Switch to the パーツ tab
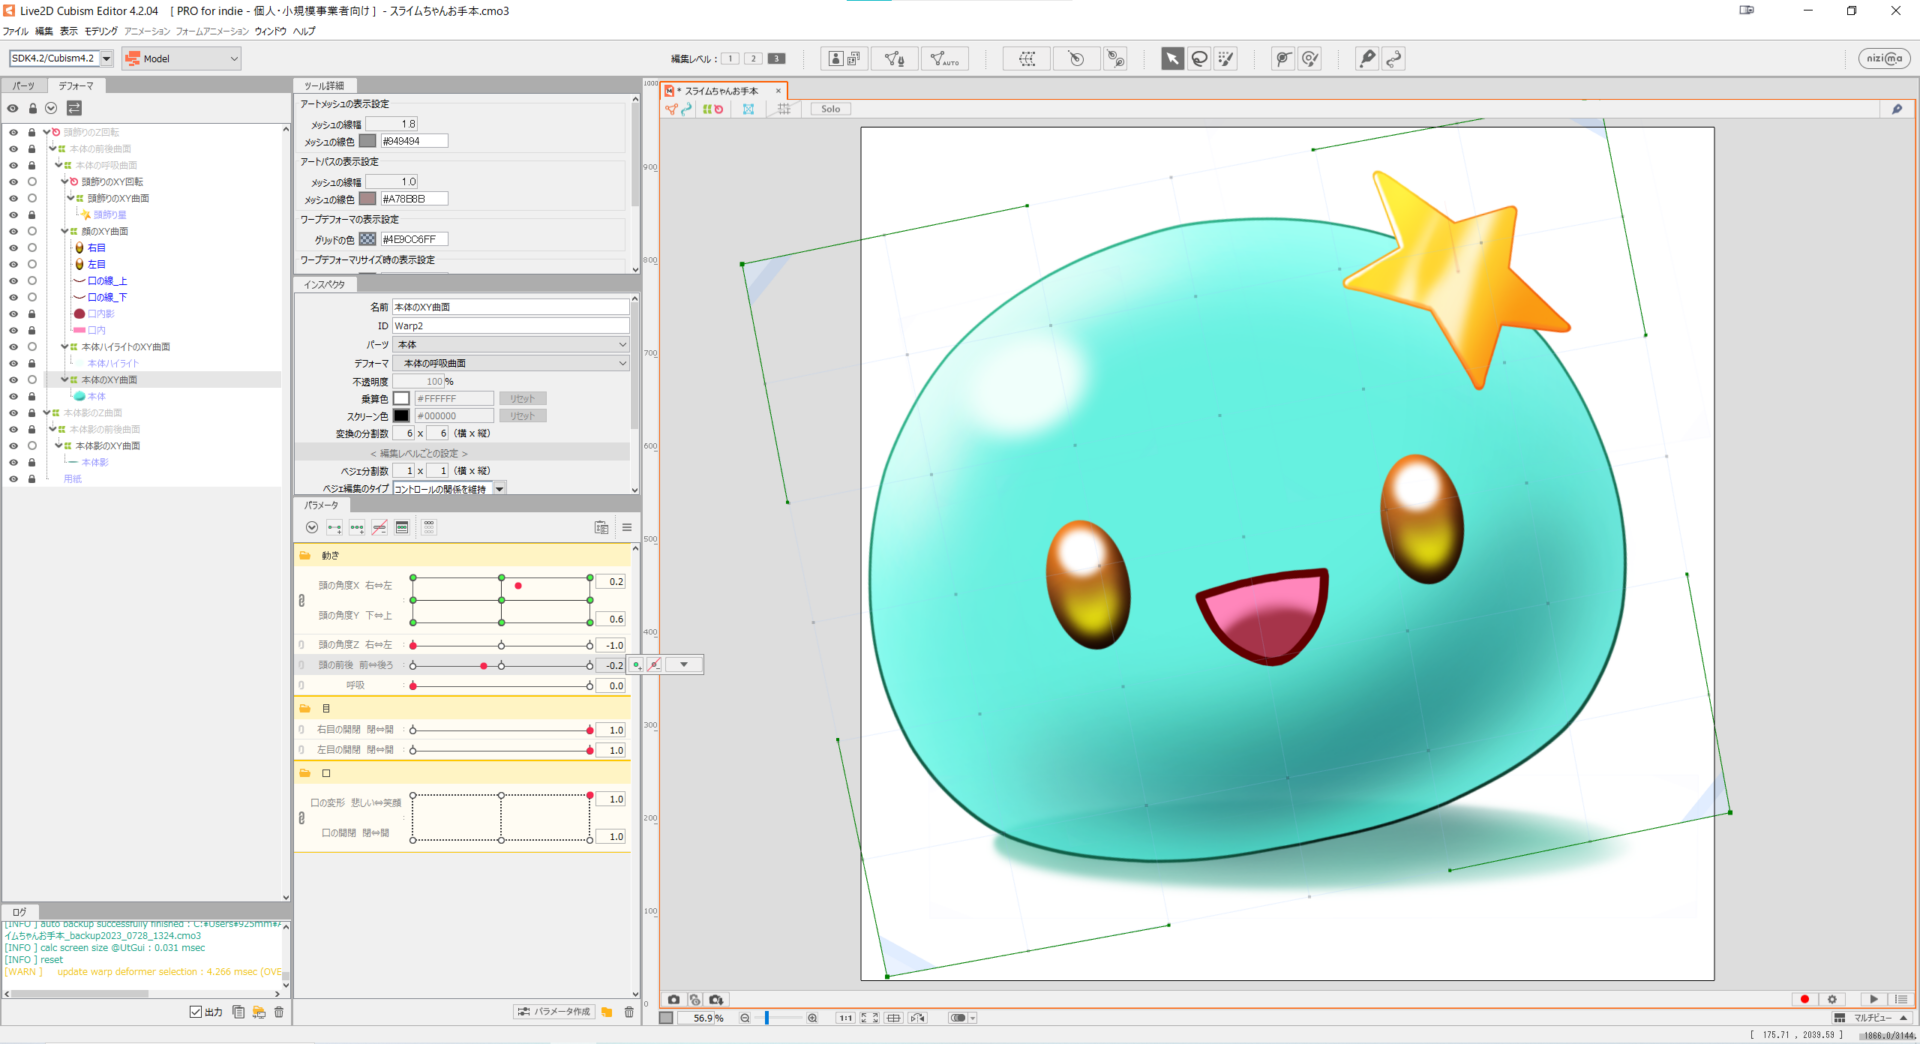1920x1044 pixels. (24, 86)
